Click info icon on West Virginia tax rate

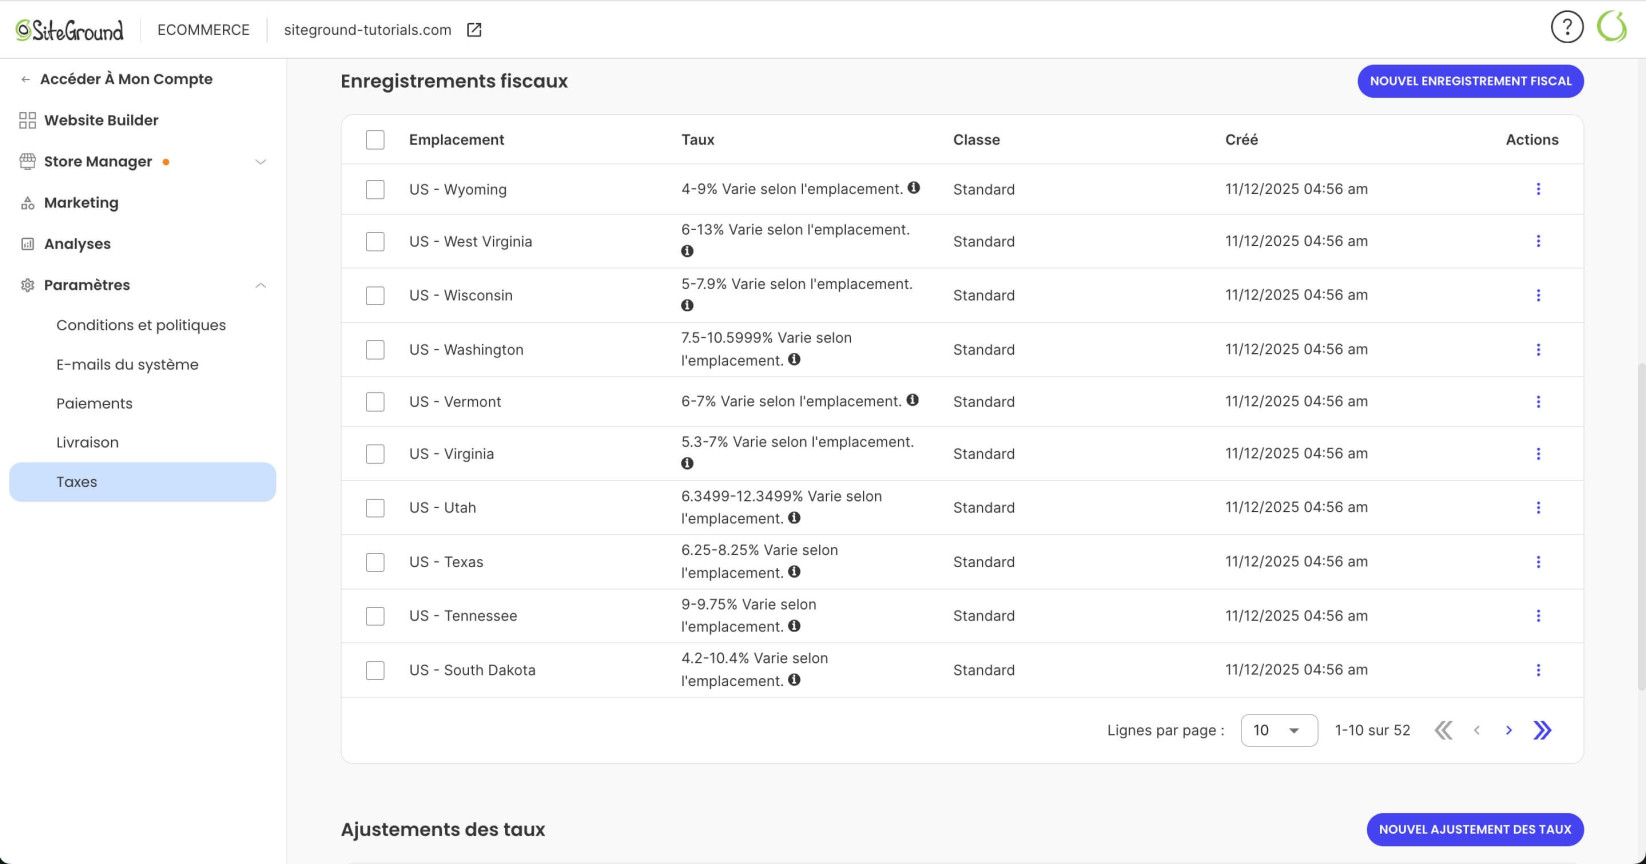click(687, 251)
